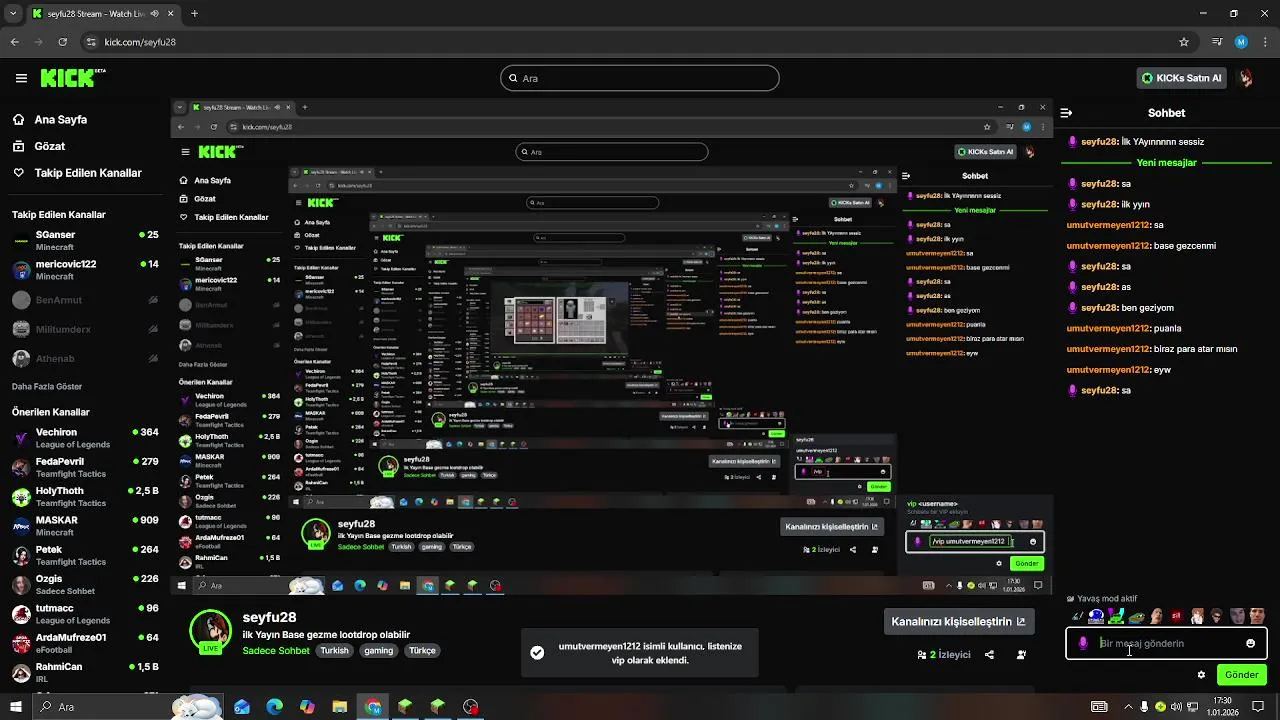Image resolution: width=1280 pixels, height=720 pixels.
Task: Select offline channel Militumderx
Action: coord(85,329)
